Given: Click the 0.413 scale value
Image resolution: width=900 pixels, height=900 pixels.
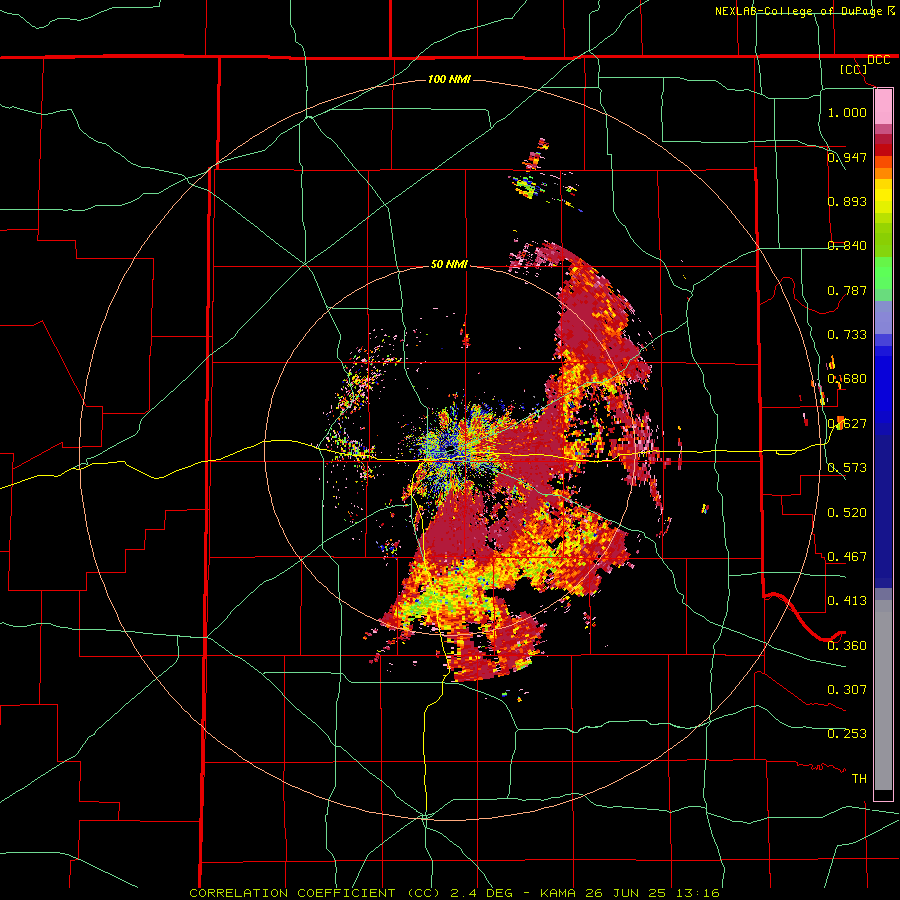Looking at the screenshot, I should click(x=847, y=600).
